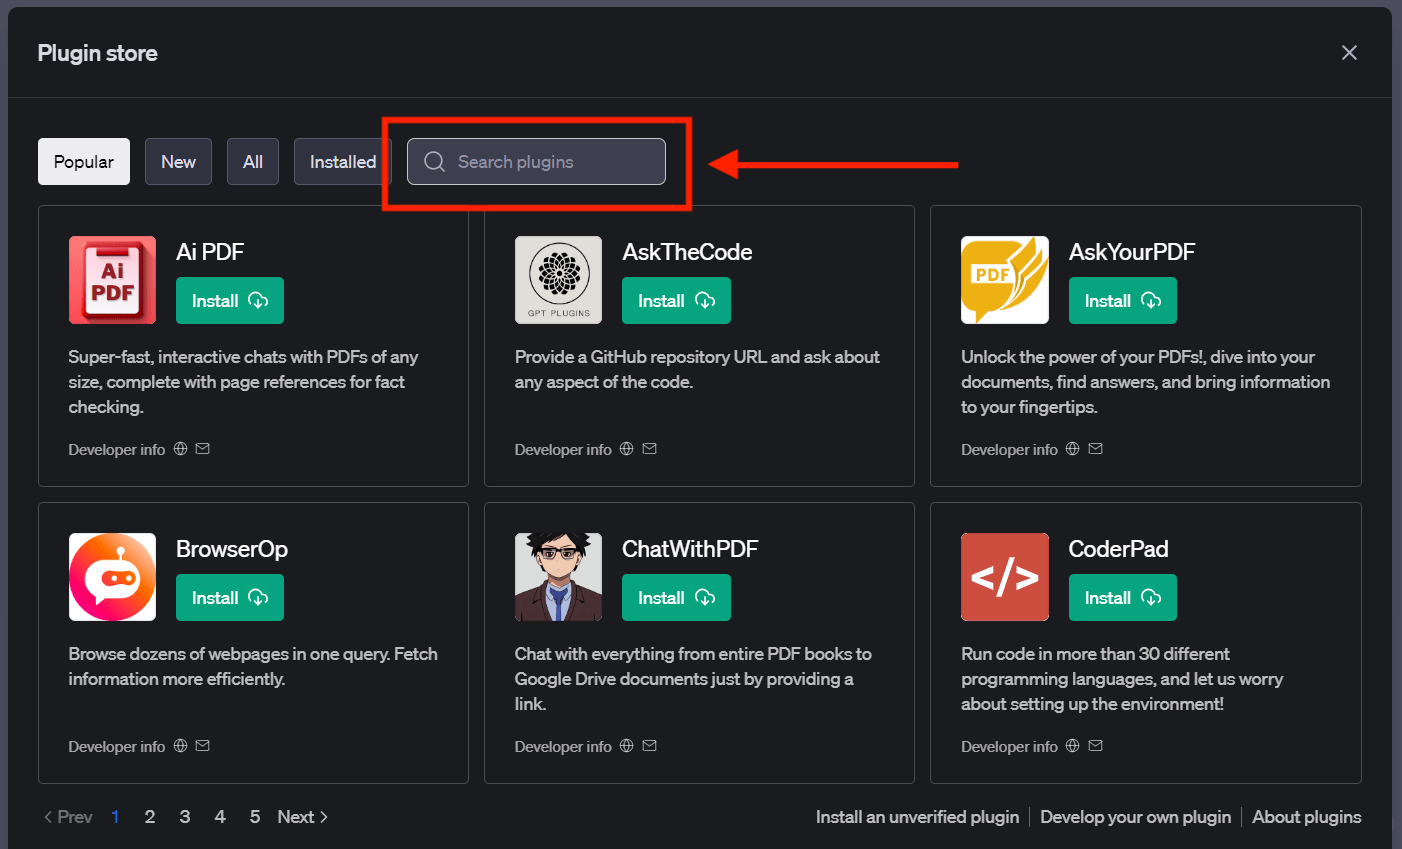This screenshot has width=1402, height=849.
Task: Switch to the Popular tab
Action: (x=84, y=162)
